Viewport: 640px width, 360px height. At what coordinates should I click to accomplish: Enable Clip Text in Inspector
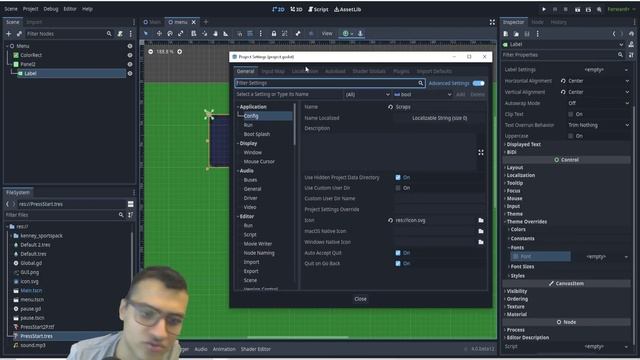click(x=571, y=114)
